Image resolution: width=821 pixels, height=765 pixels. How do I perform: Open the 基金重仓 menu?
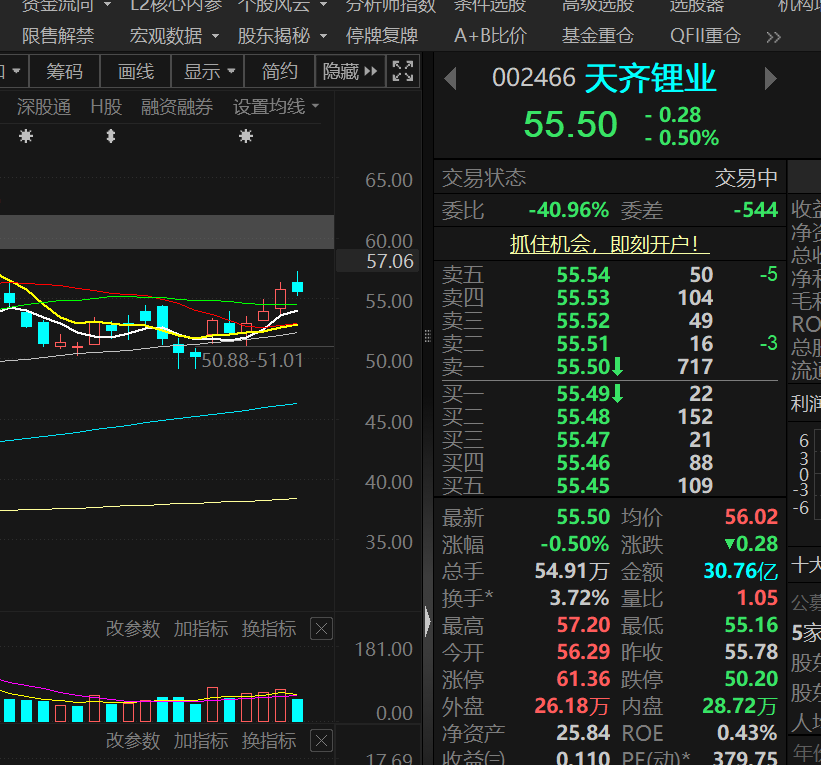click(597, 36)
